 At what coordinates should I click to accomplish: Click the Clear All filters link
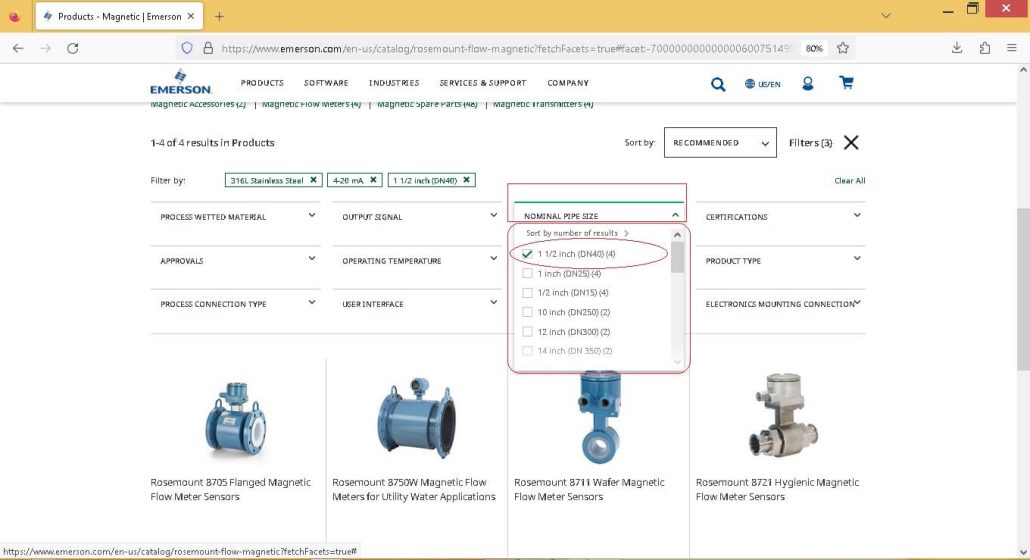pos(849,181)
